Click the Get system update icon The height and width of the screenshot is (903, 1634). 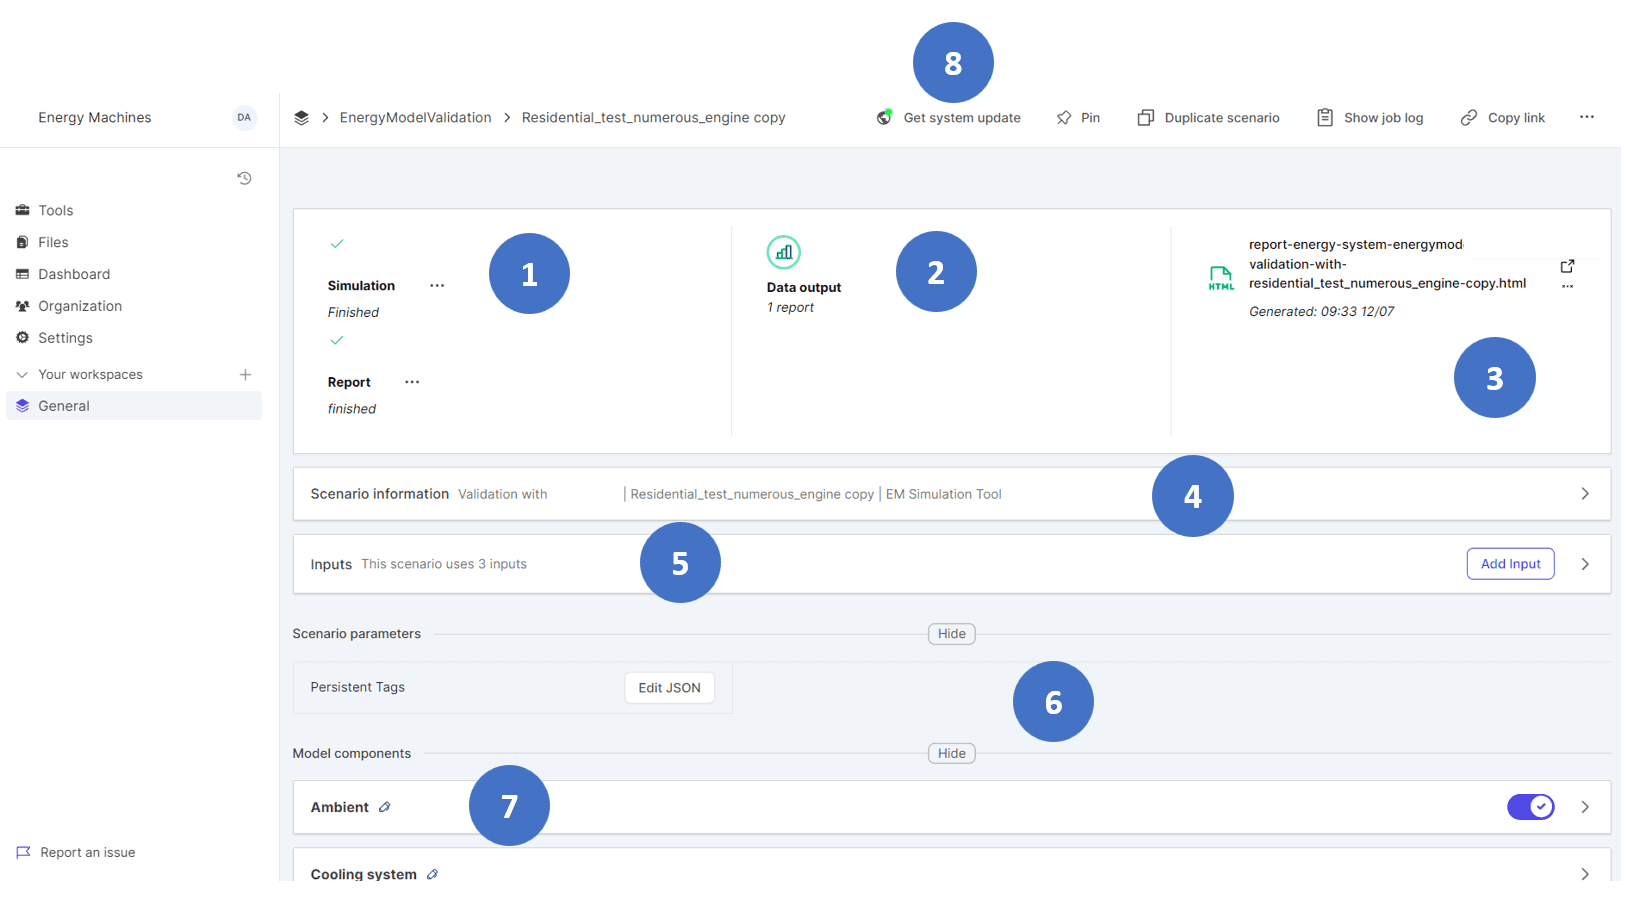[x=884, y=117]
